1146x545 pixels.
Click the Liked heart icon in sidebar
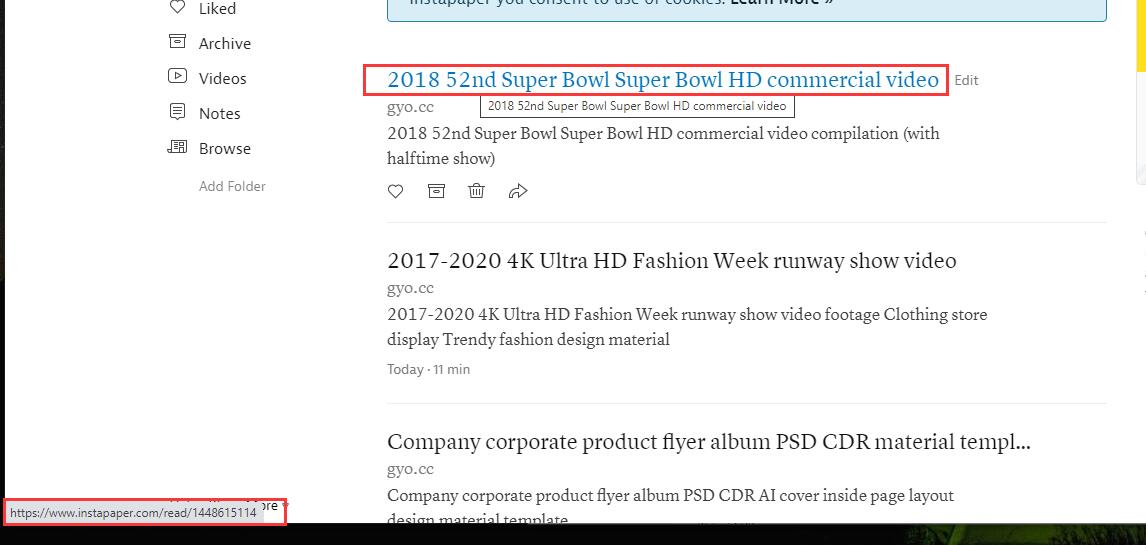pyautogui.click(x=177, y=7)
